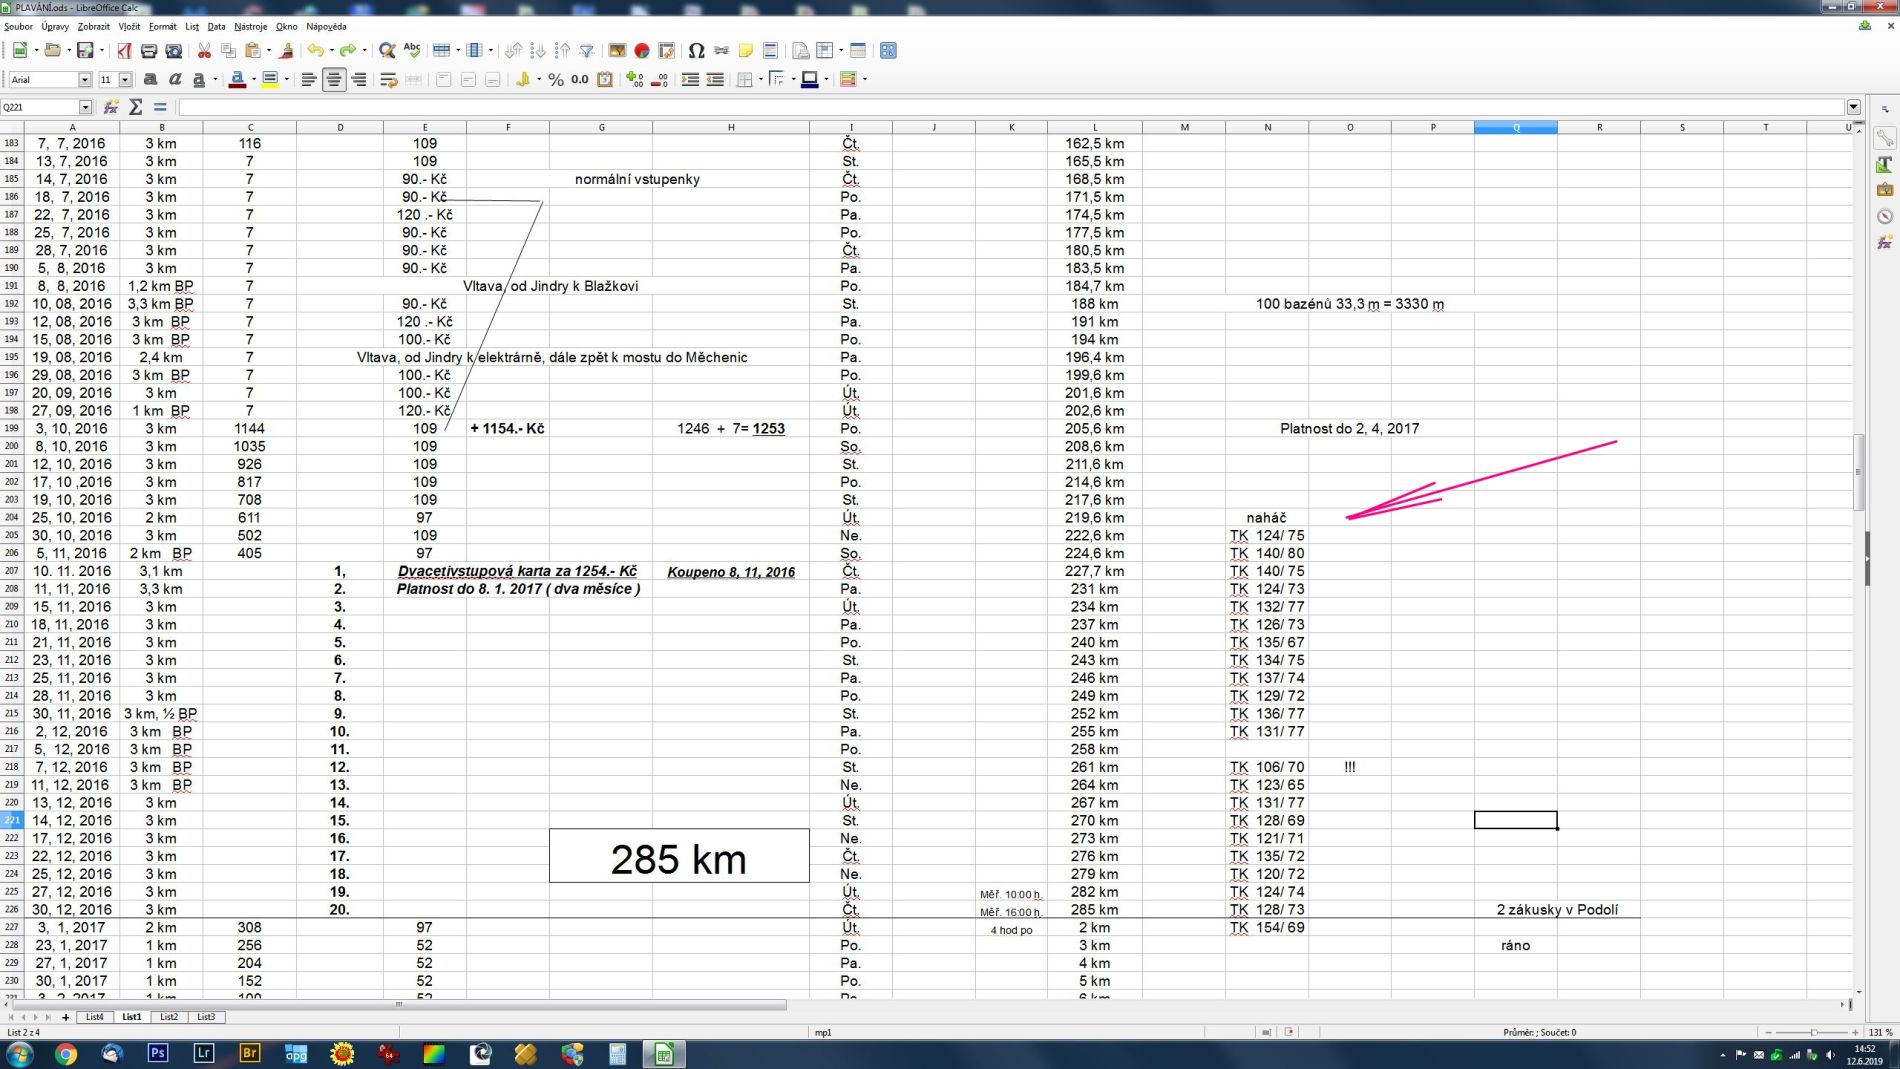Expand the font size dropdown
Image resolution: width=1900 pixels, height=1069 pixels.
(x=125, y=79)
